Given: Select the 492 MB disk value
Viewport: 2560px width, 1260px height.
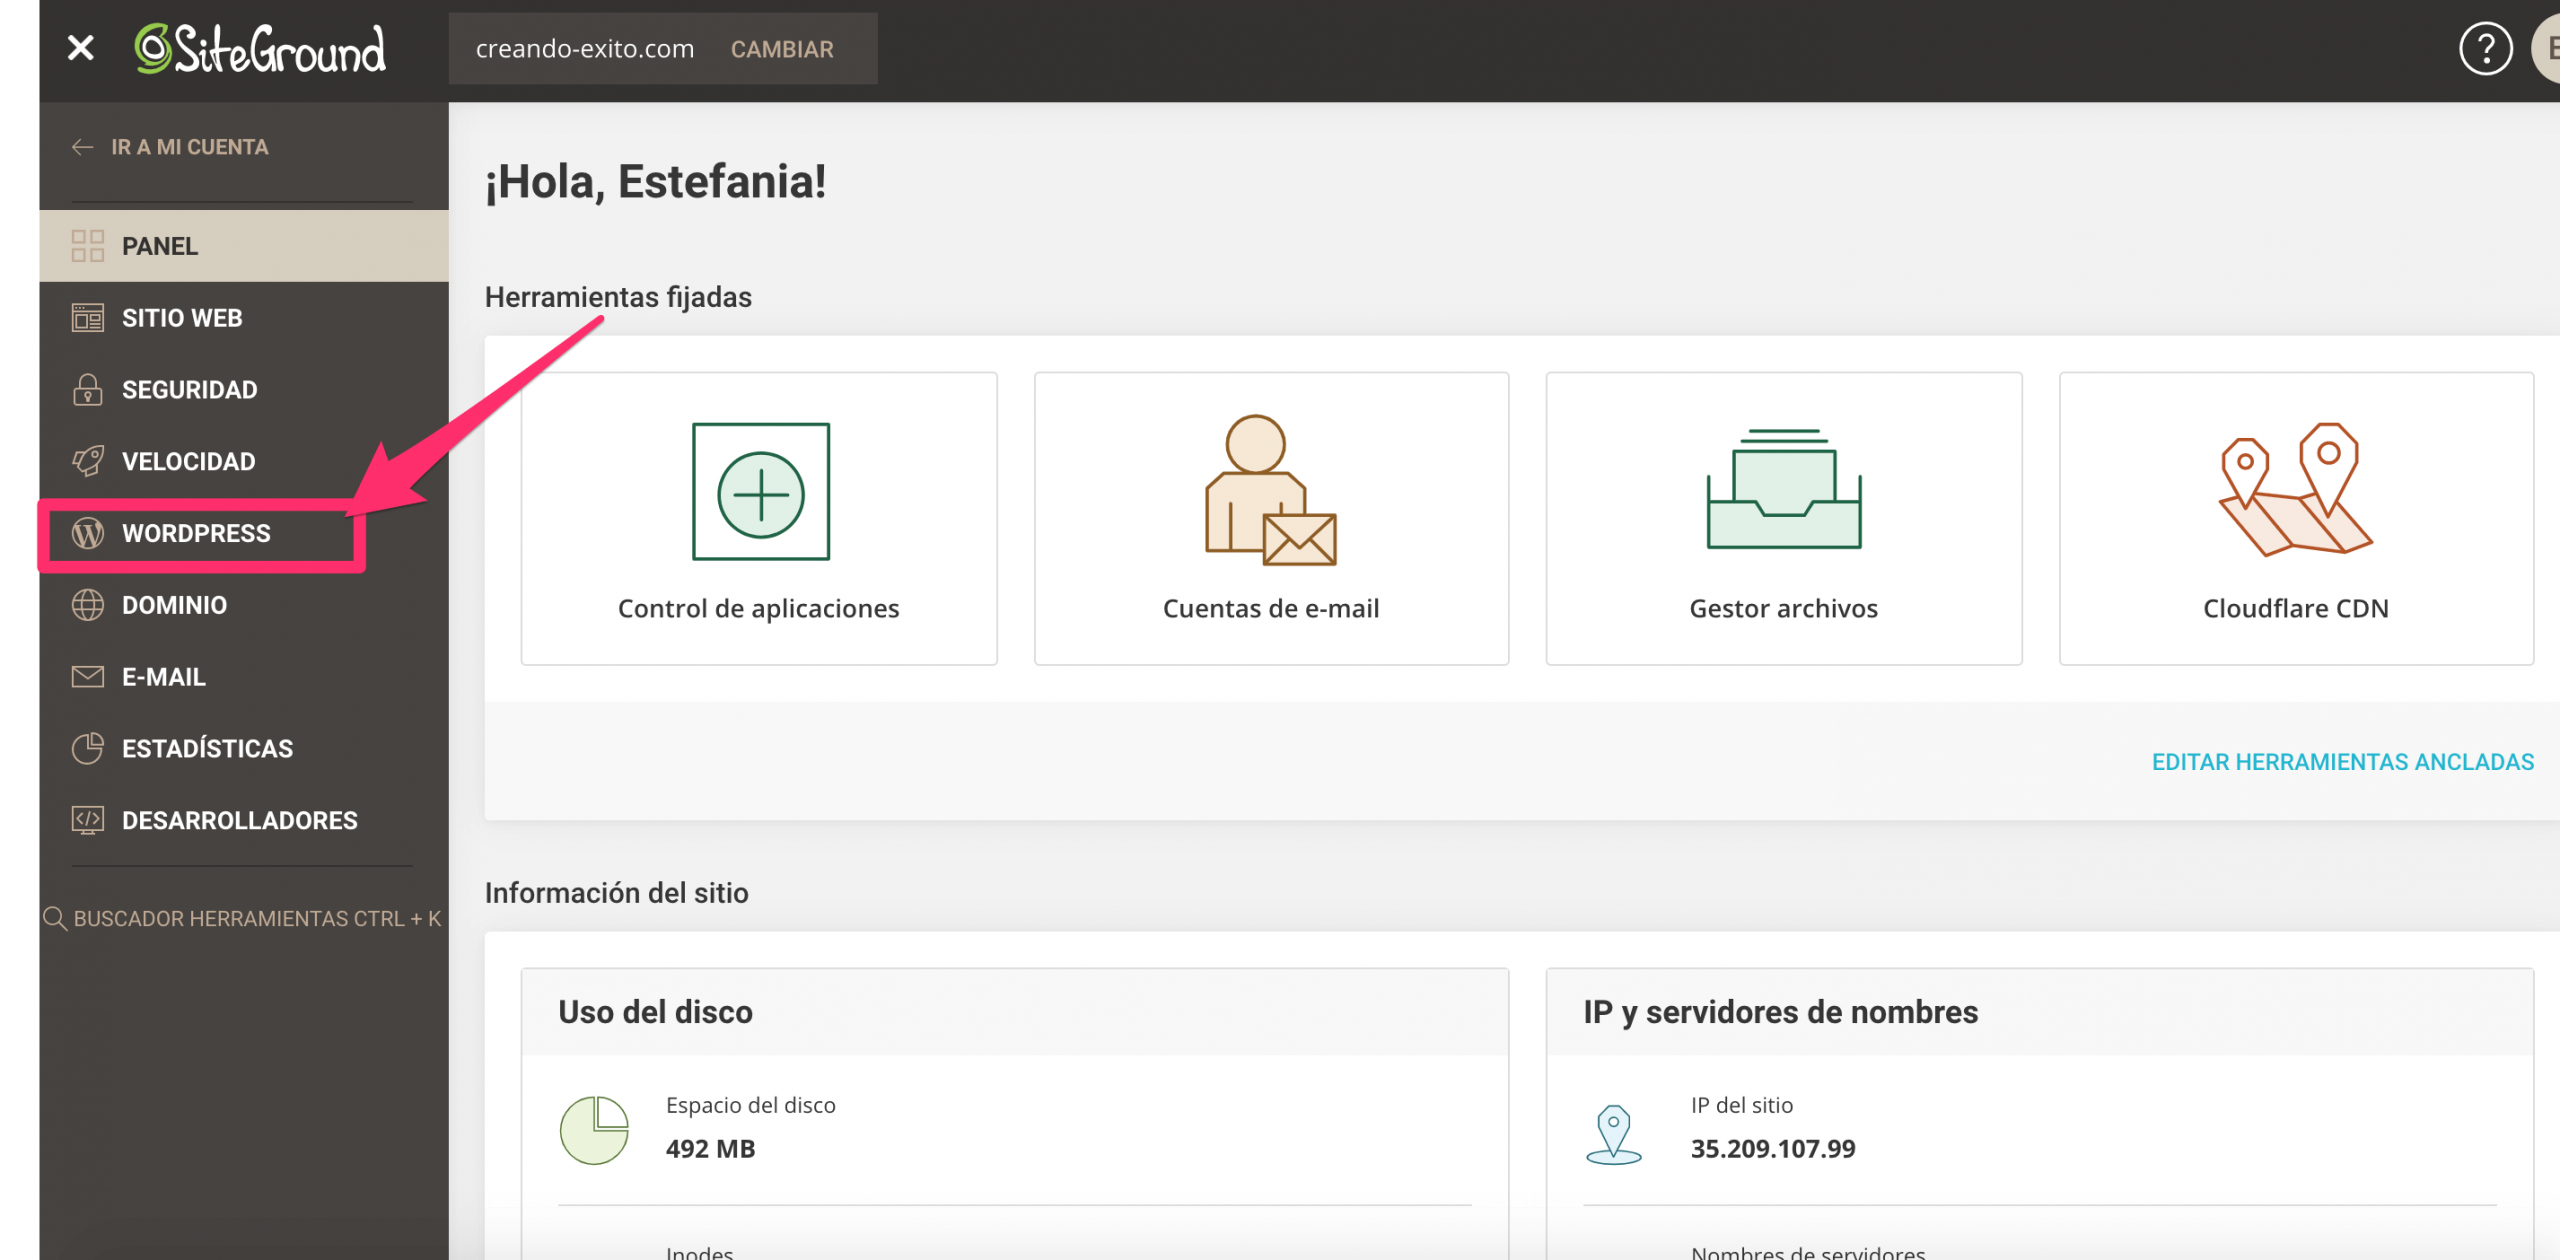Looking at the screenshot, I should tap(711, 1149).
